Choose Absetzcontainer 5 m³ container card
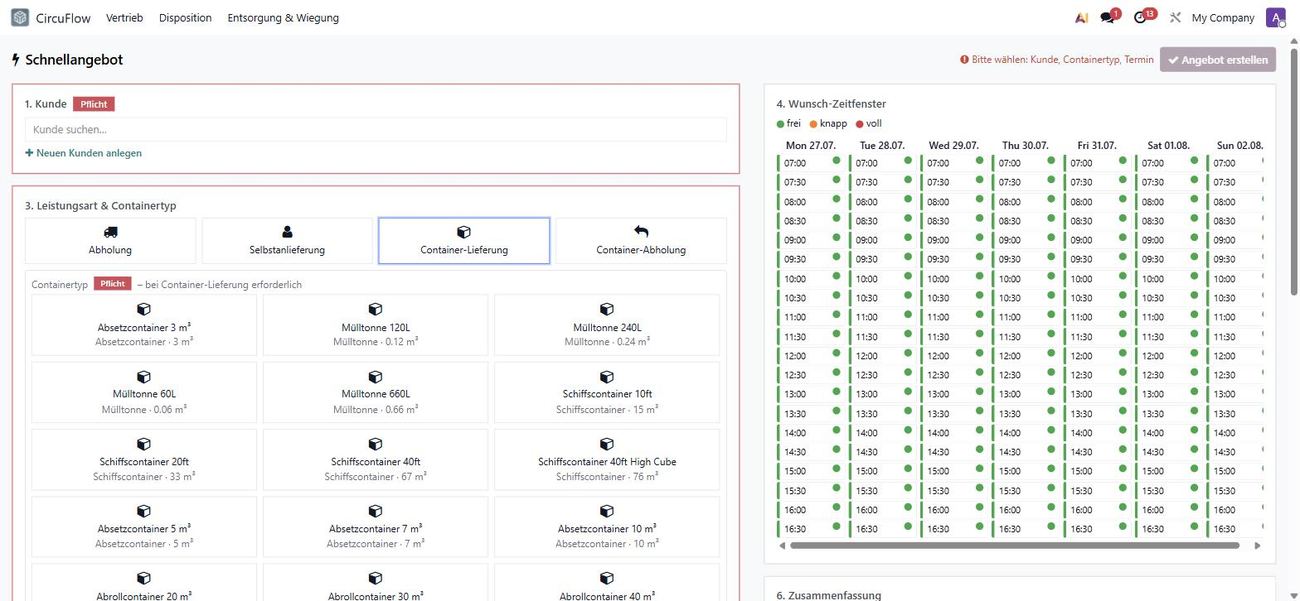The height and width of the screenshot is (601, 1300). 144,527
